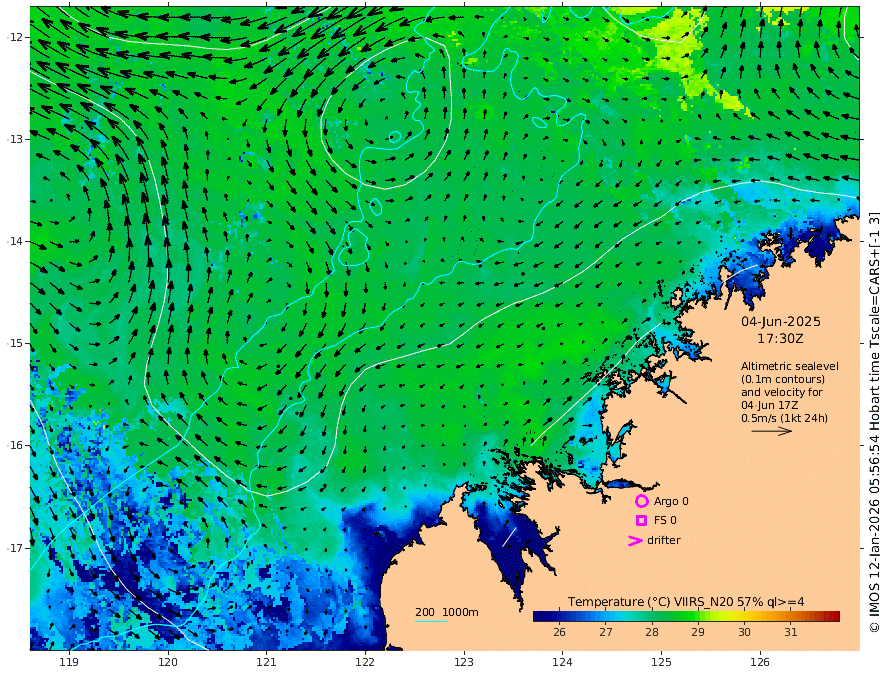Viewport: 880px width, 680px height.
Task: Click the 26 tick label under colour bar
Action: 559,632
